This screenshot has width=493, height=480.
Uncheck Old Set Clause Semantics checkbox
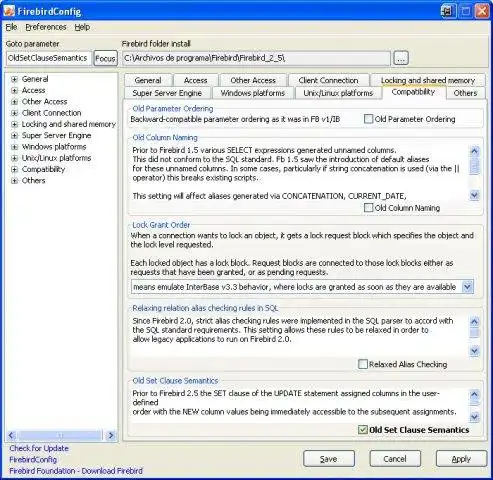pos(363,430)
